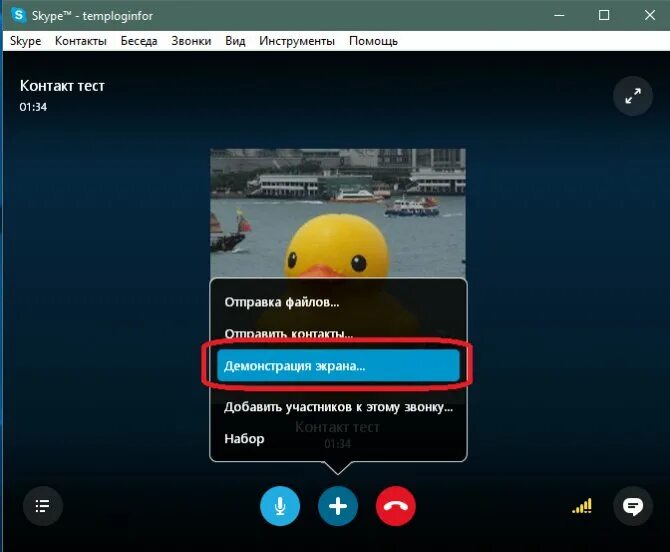Screen dimensions: 670x552
Task: Open the chat bubble icon
Action: [633, 506]
